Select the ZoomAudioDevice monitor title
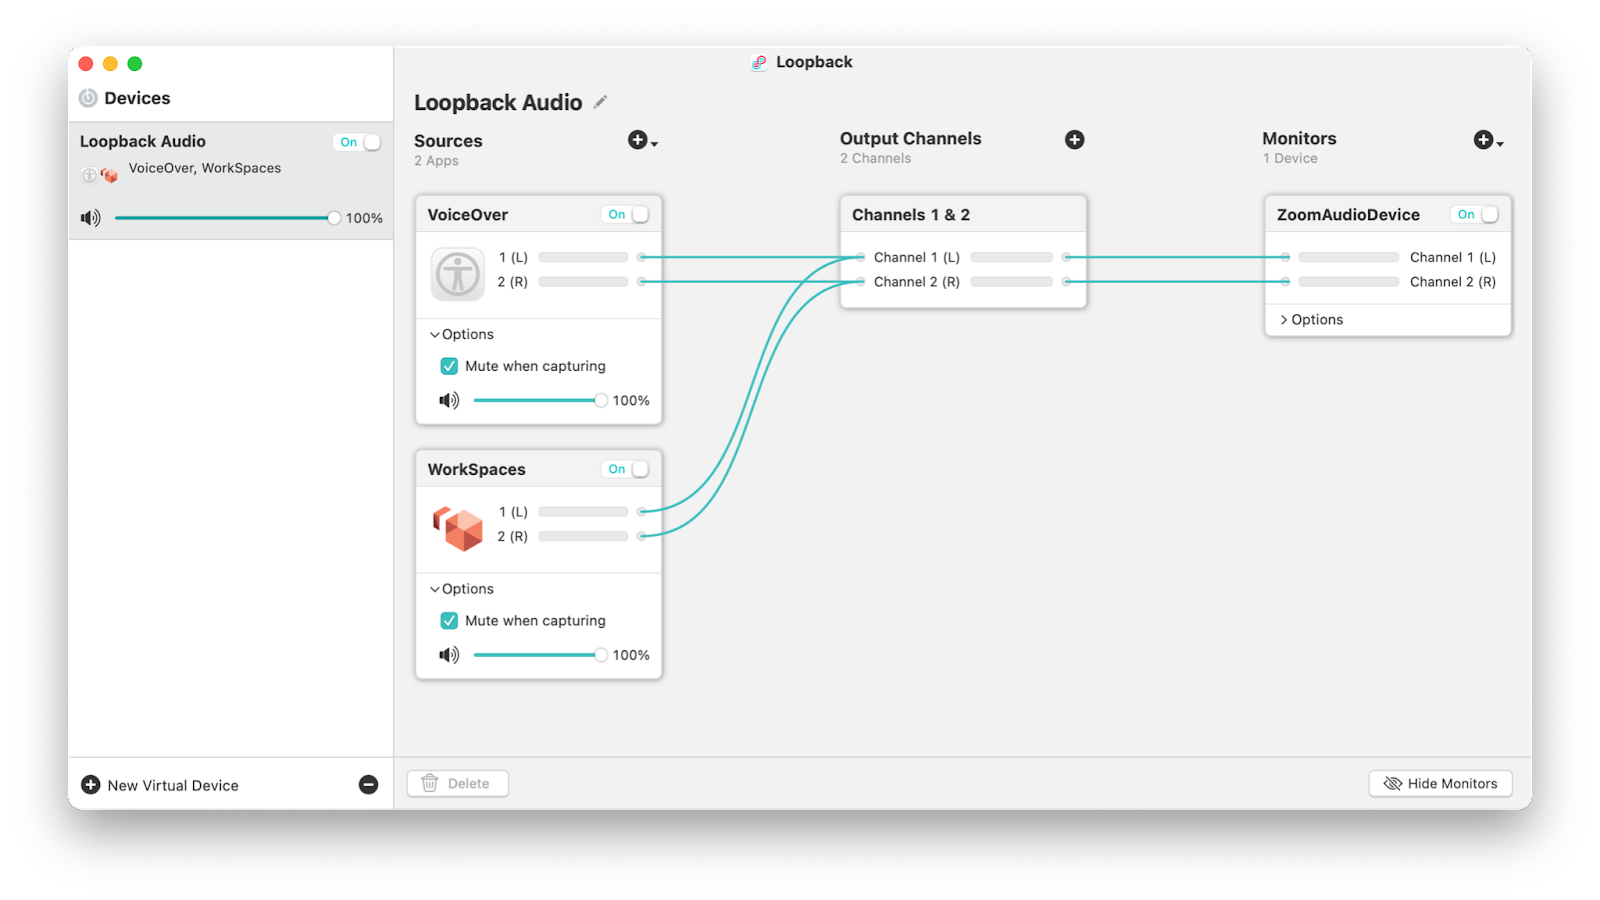Image resolution: width=1600 pixels, height=900 pixels. (x=1348, y=215)
